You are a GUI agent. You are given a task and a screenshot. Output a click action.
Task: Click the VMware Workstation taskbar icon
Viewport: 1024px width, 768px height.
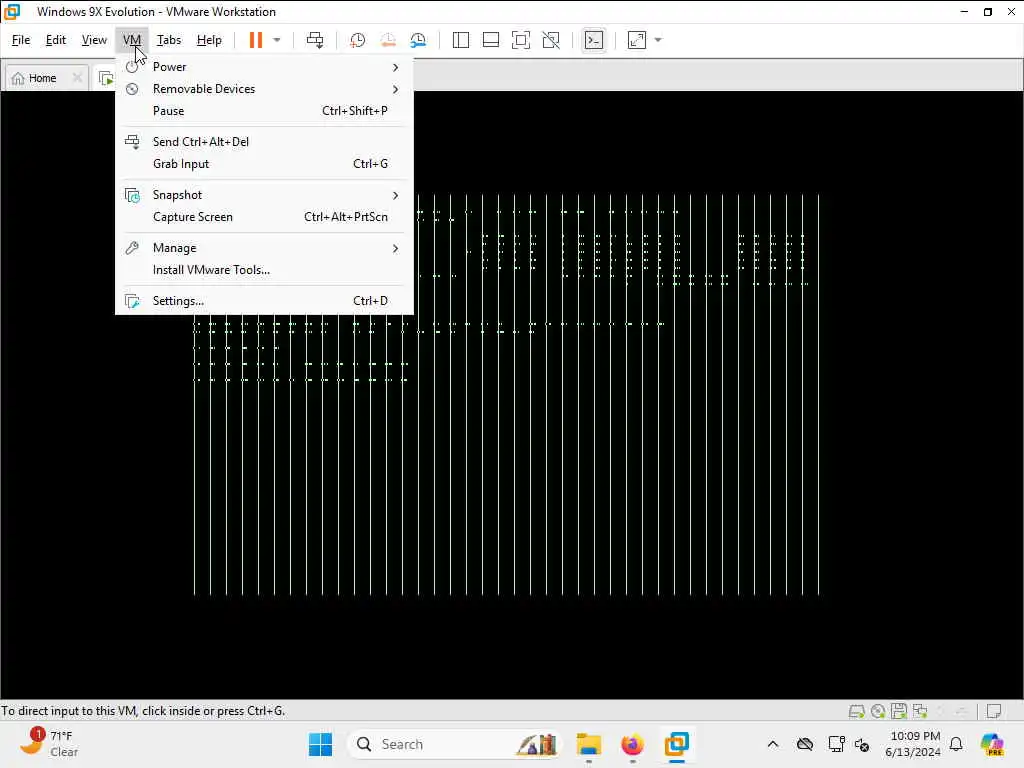click(677, 744)
